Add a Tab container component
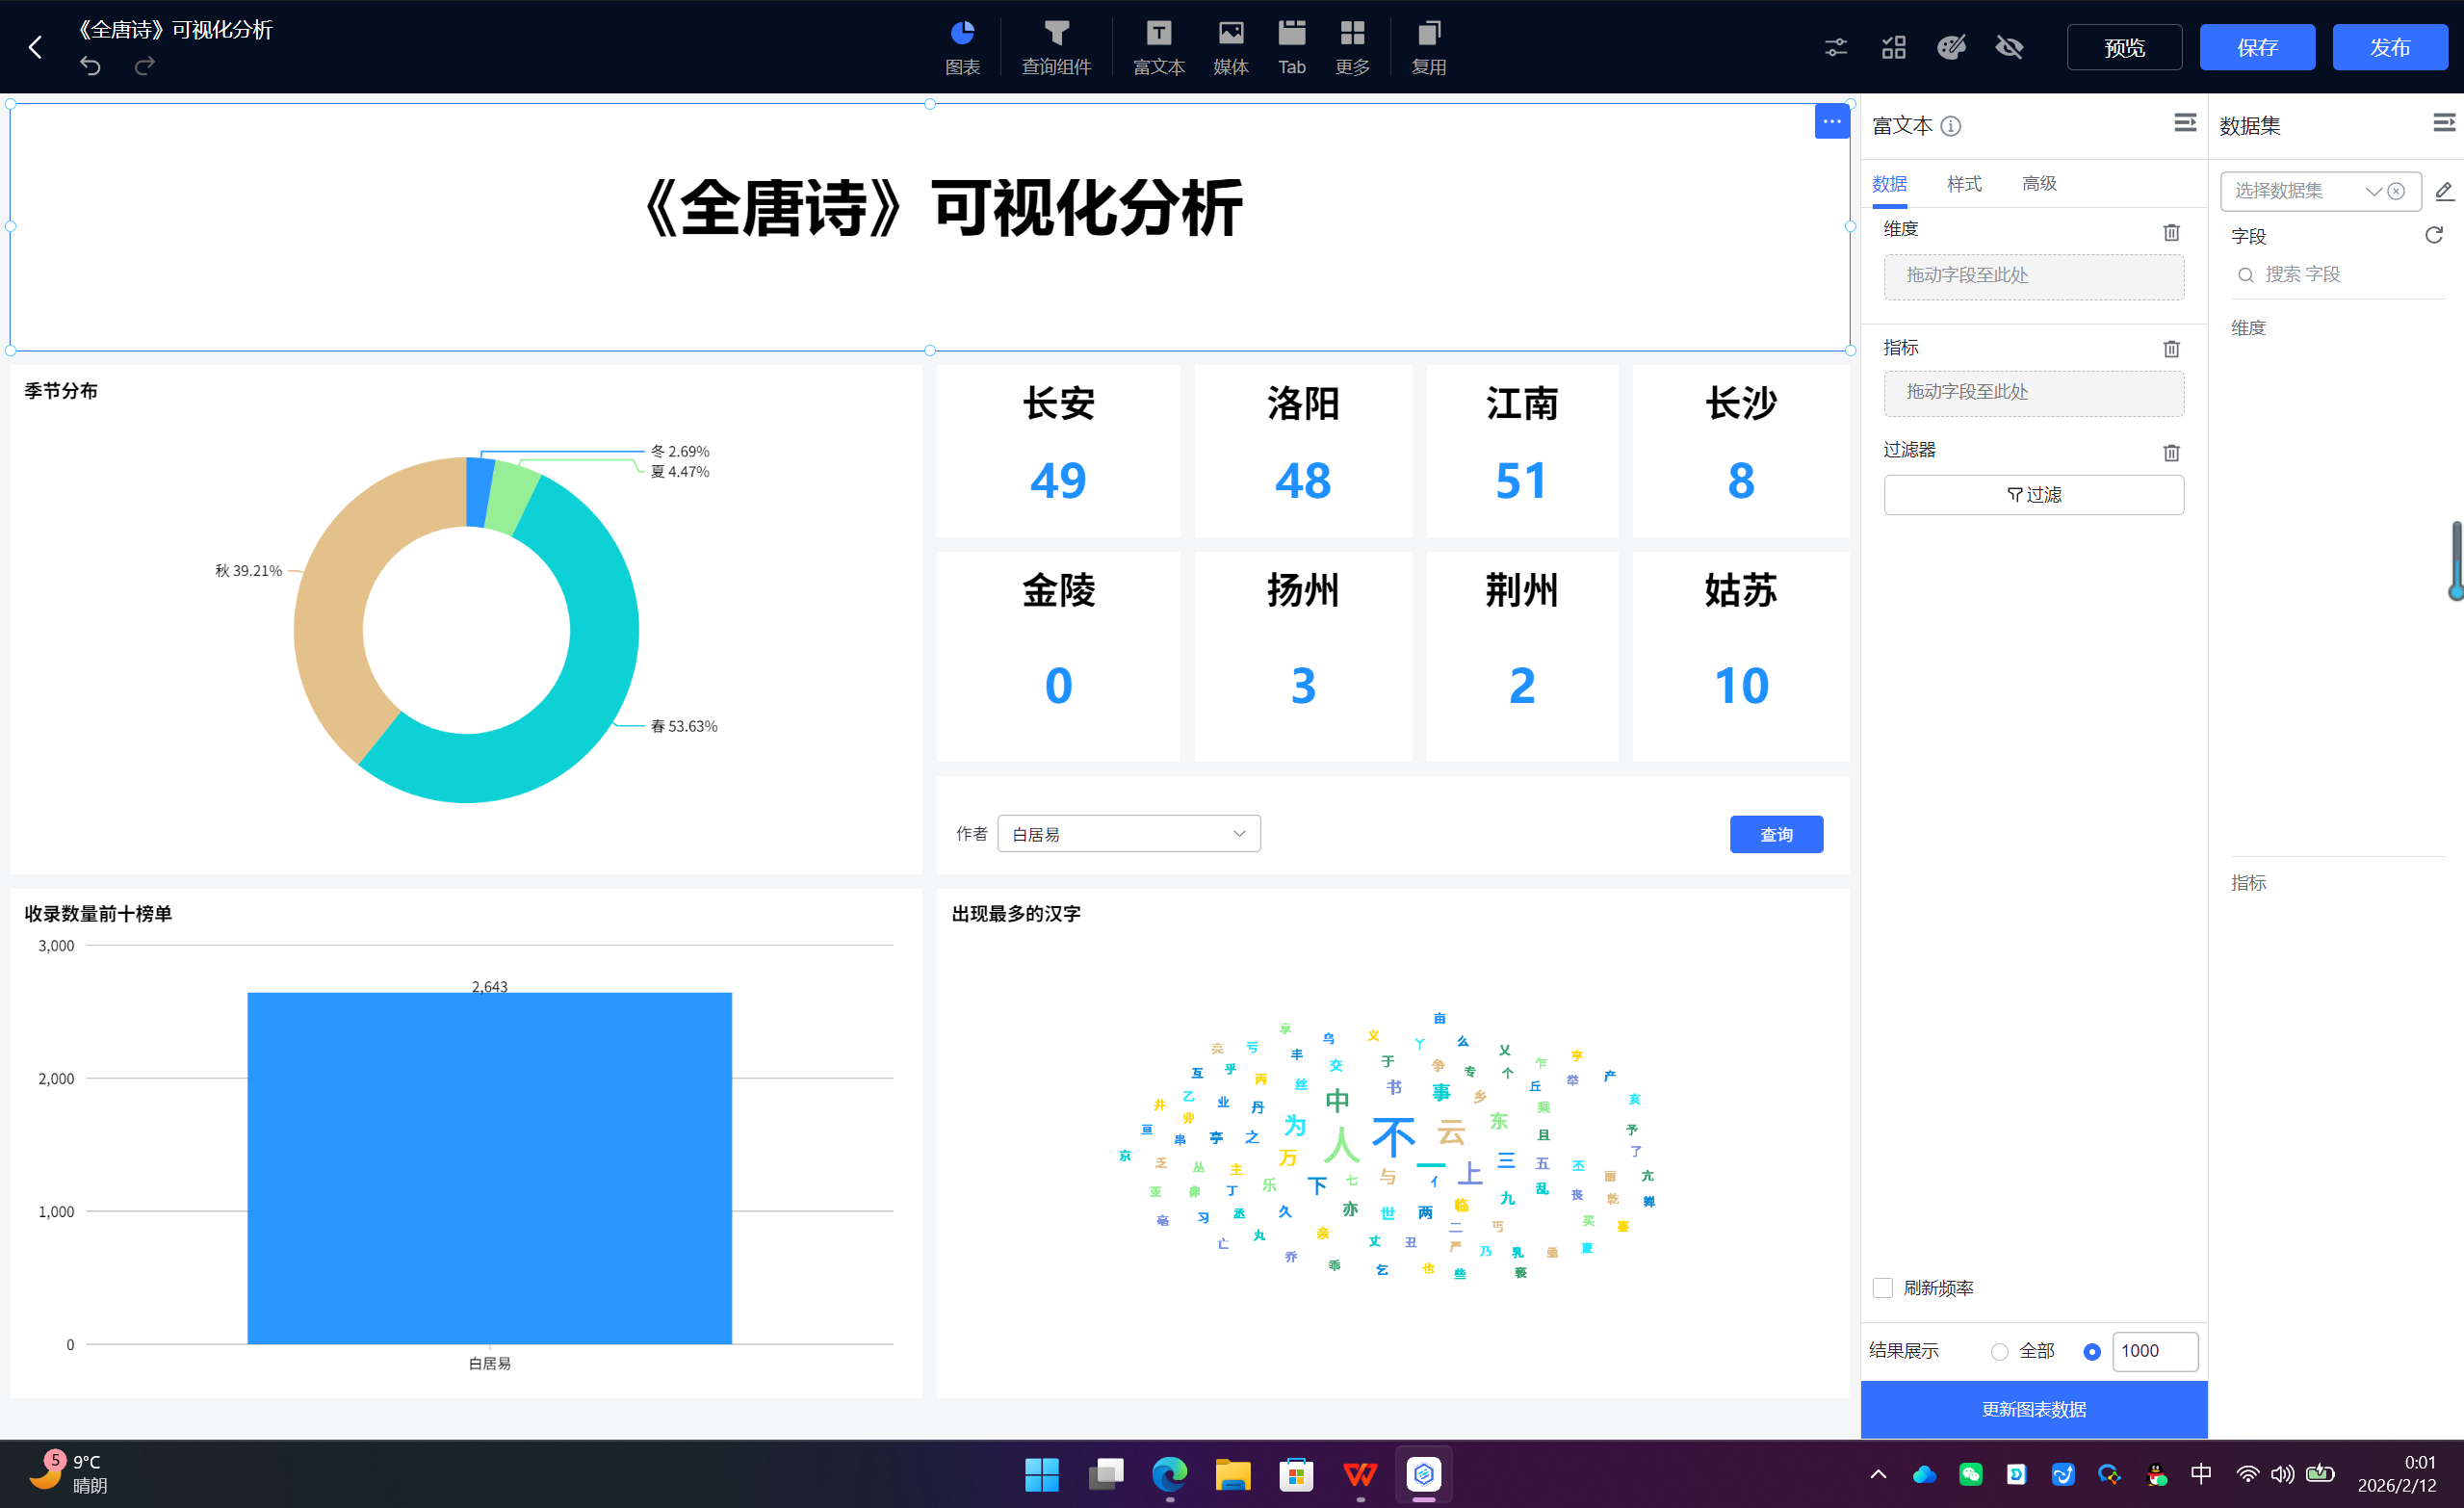This screenshot has height=1508, width=2464. (x=1291, y=47)
